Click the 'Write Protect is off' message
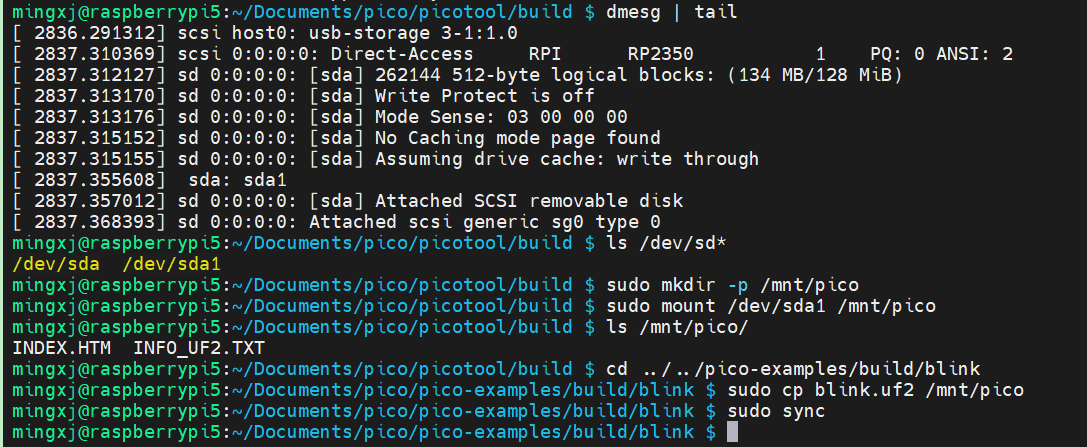The height and width of the screenshot is (447, 1087). click(x=484, y=96)
